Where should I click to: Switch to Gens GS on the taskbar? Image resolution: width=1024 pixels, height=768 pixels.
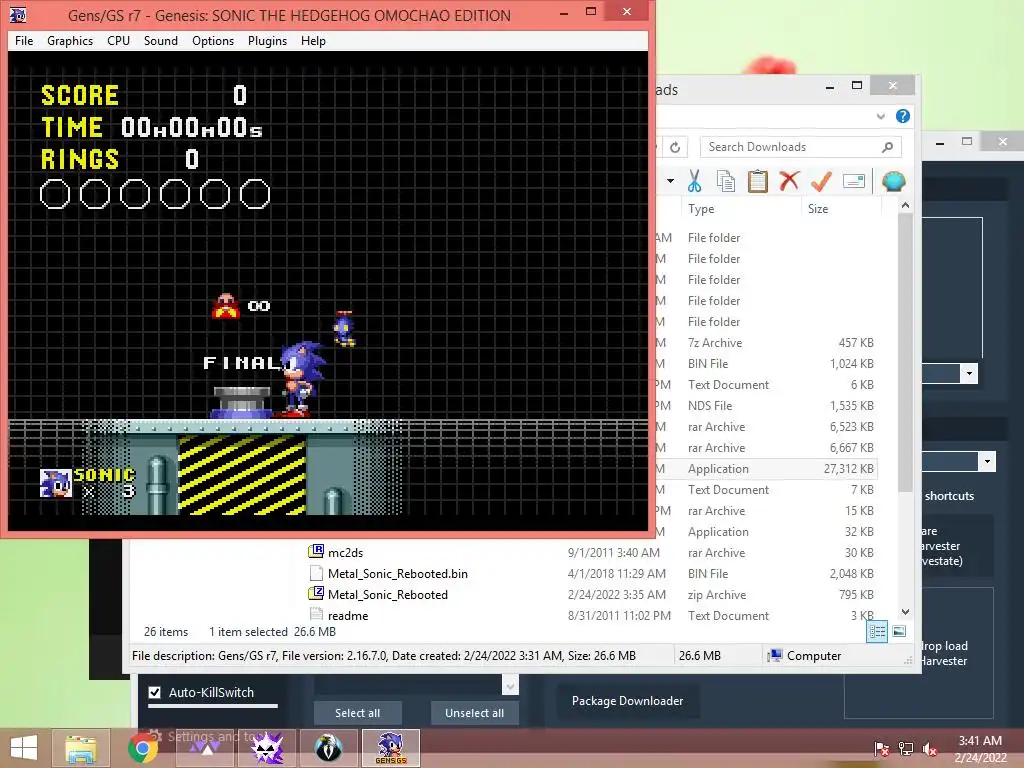click(391, 748)
